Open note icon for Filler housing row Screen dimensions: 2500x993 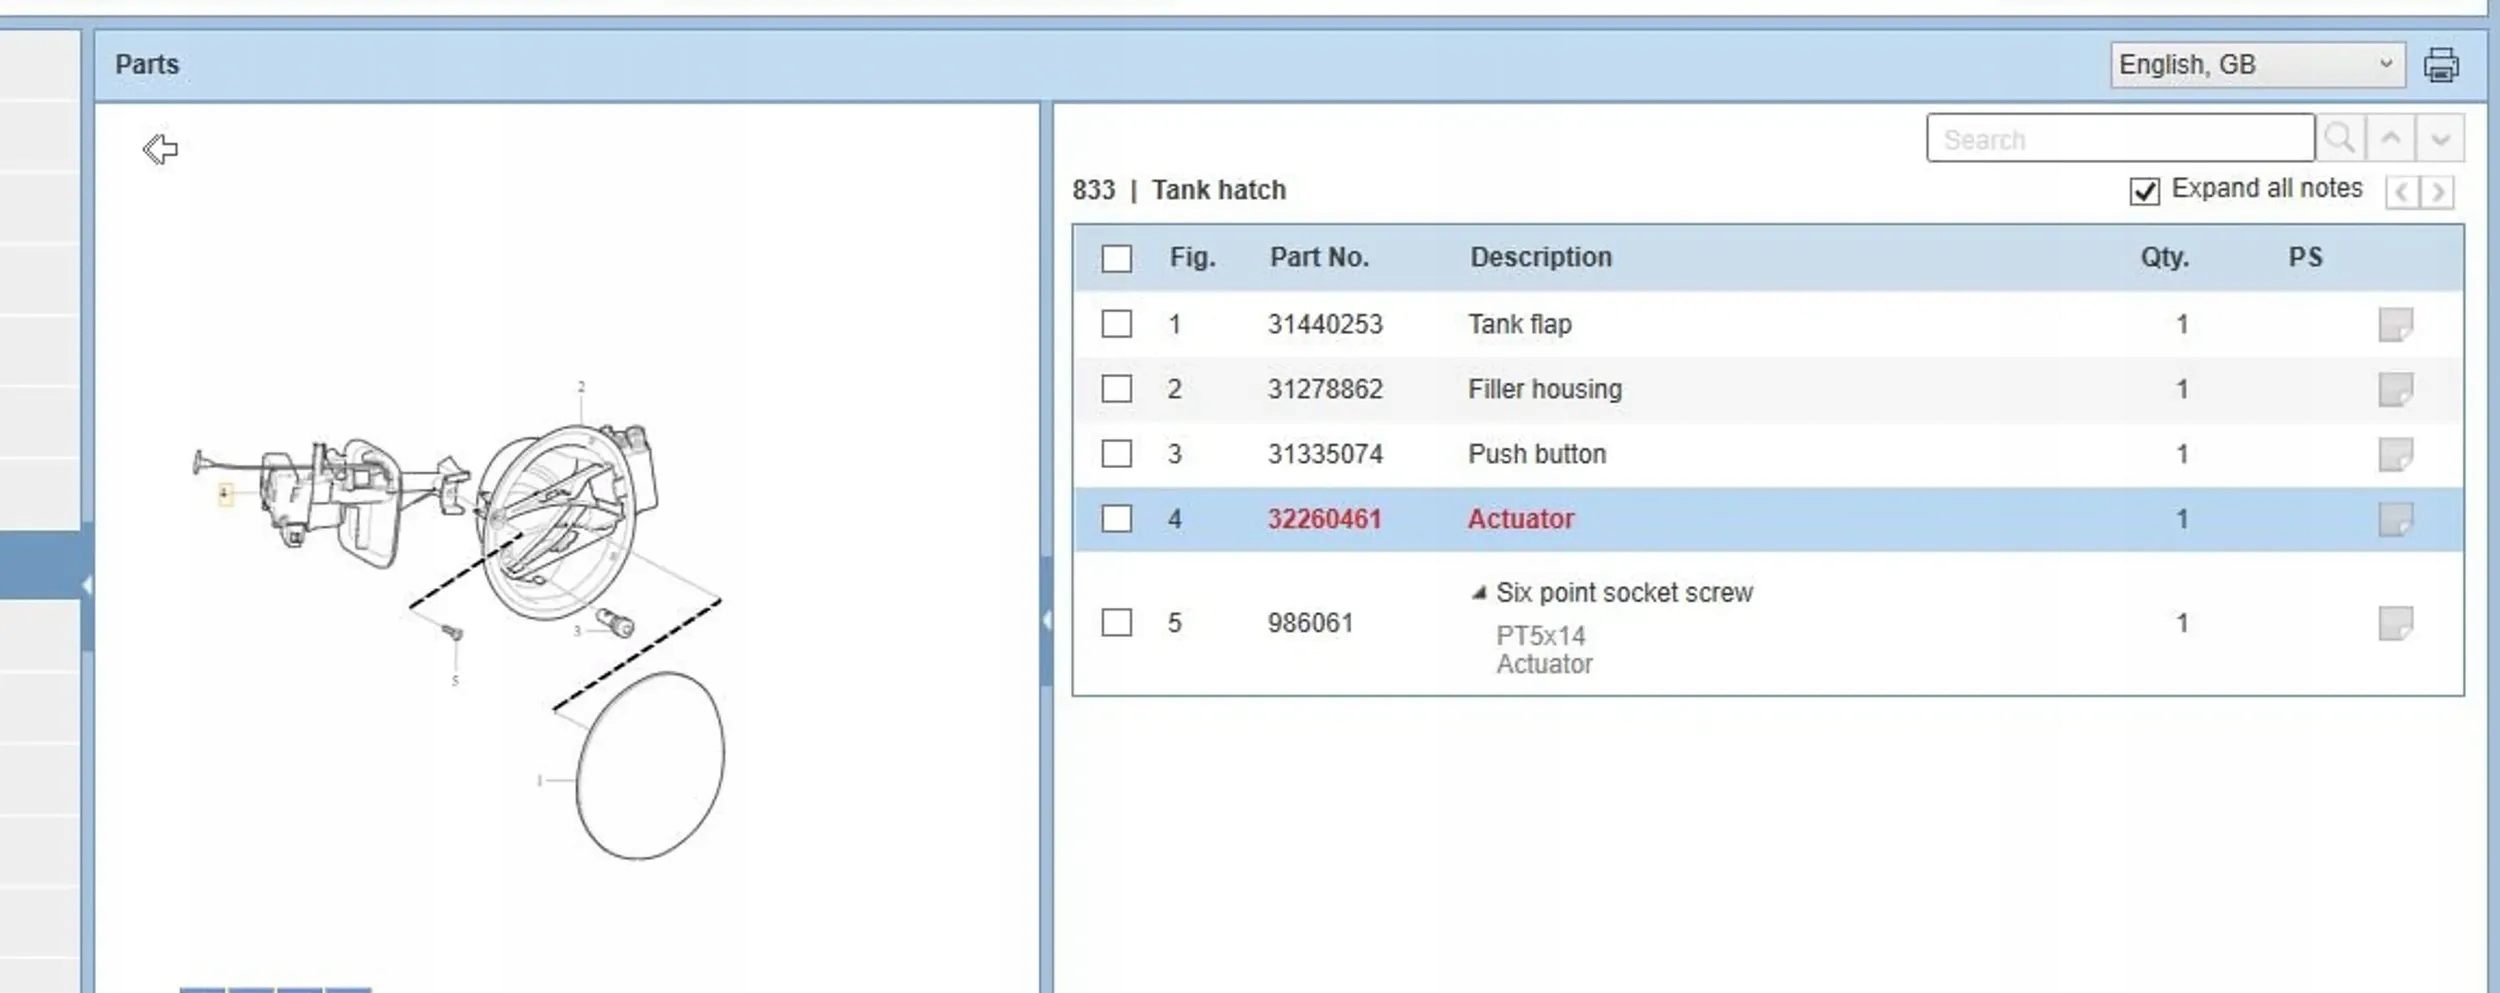tap(2396, 389)
